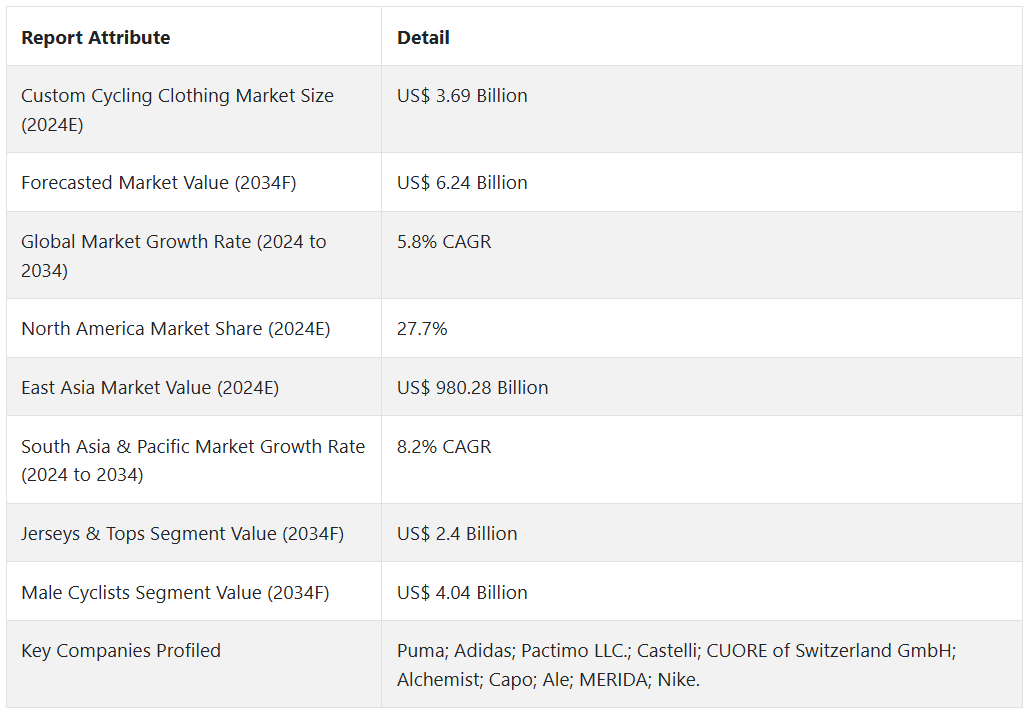Image resolution: width=1030 pixels, height=716 pixels.
Task: Select Jerseys & Tops Segment Value cell
Action: (182, 534)
